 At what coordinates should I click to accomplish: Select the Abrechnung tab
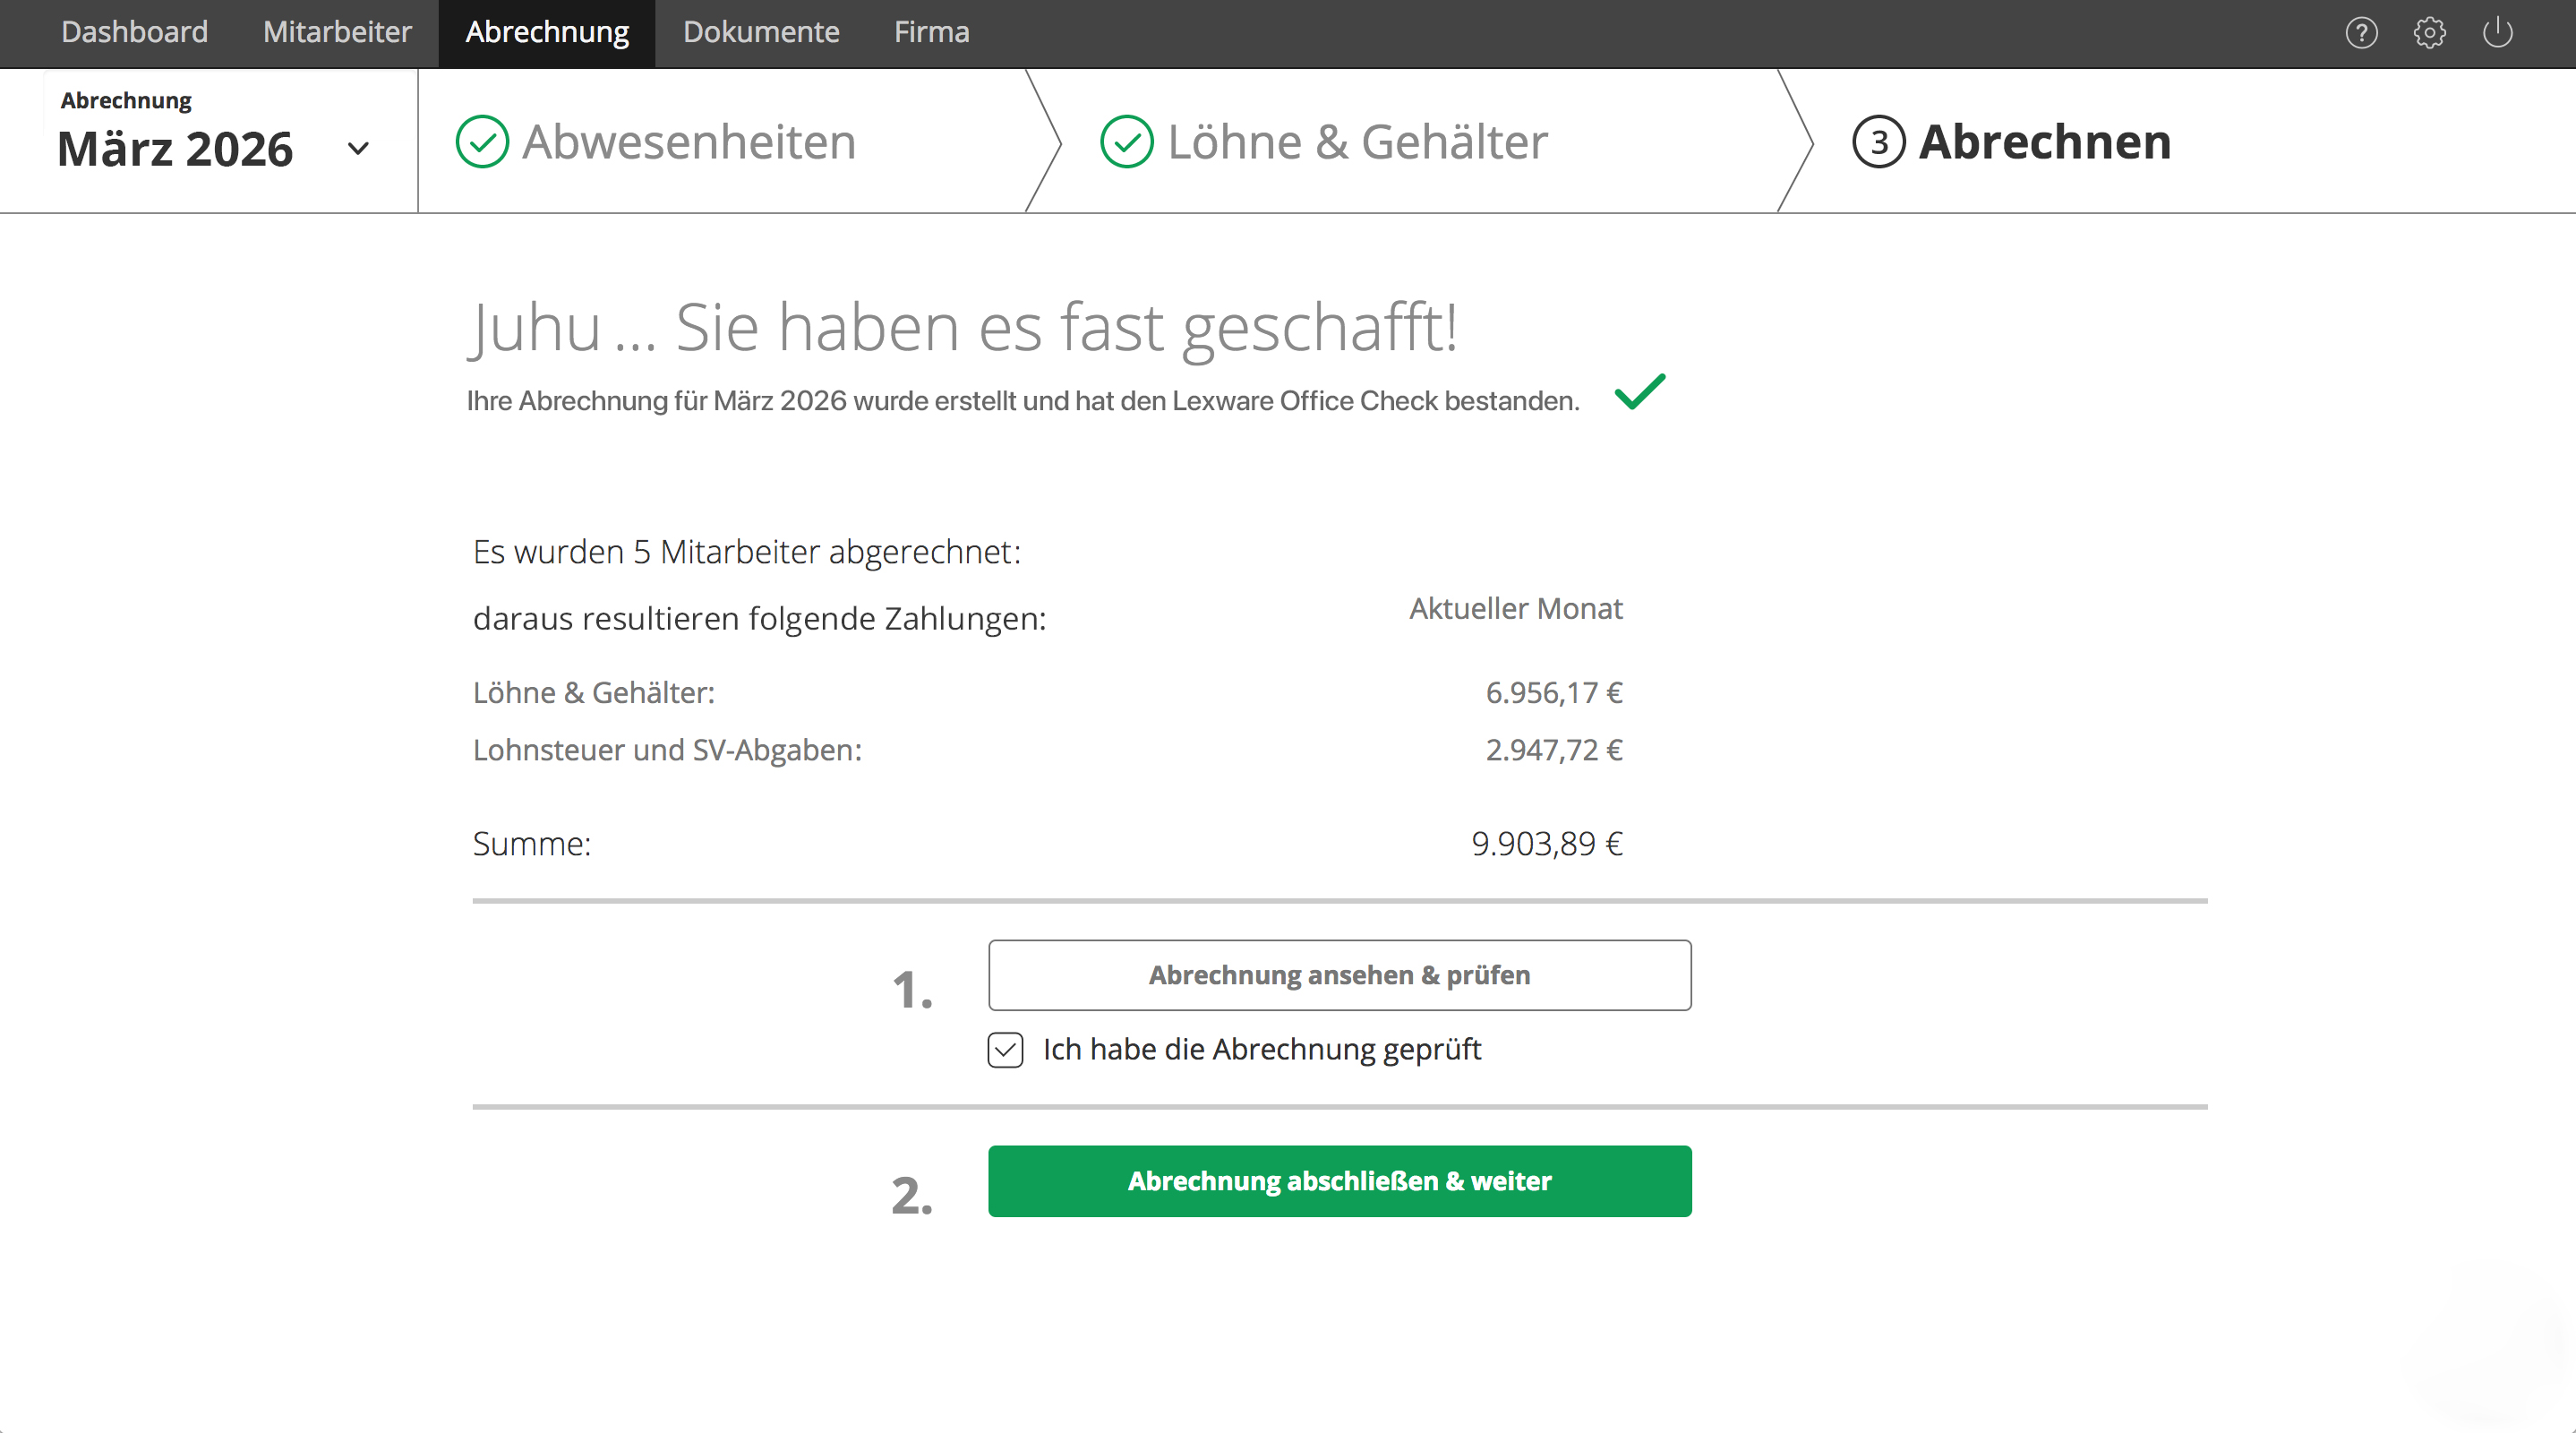point(546,32)
